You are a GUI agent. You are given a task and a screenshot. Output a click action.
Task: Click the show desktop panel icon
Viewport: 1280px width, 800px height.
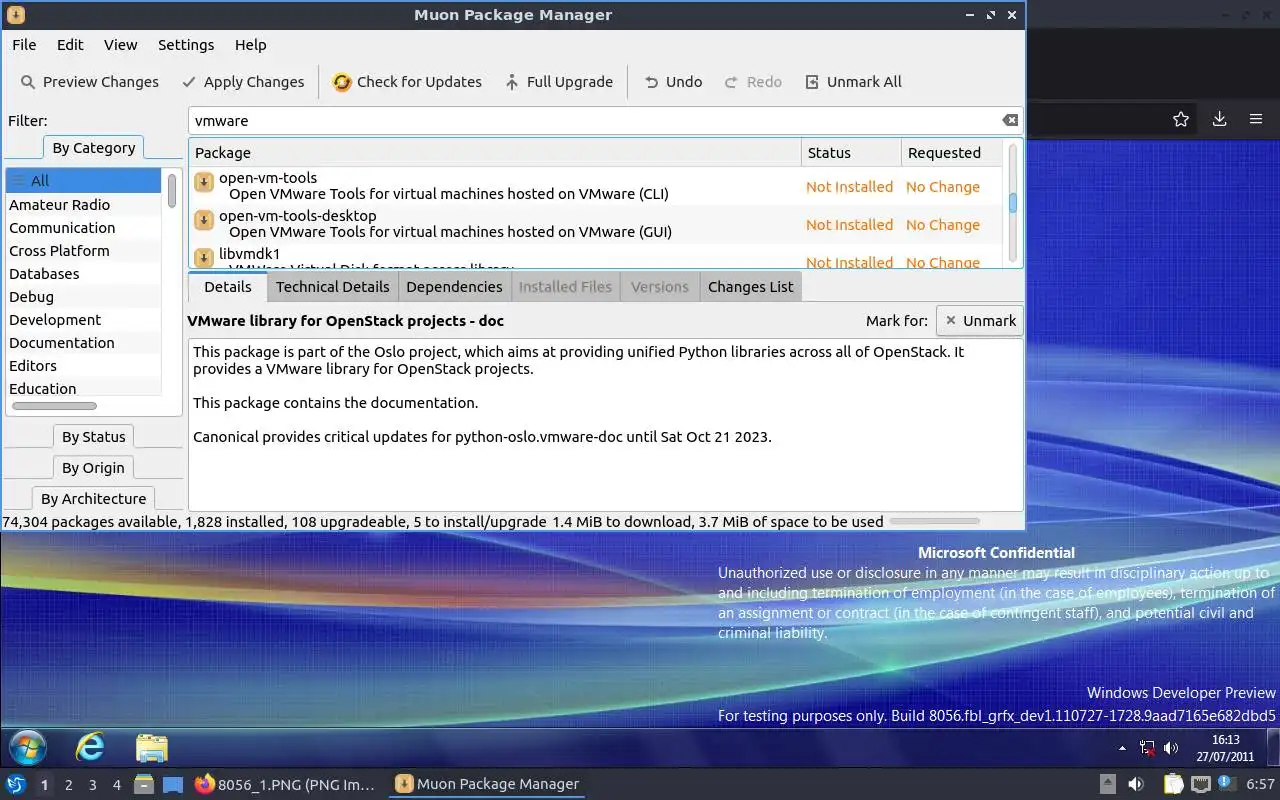point(173,785)
